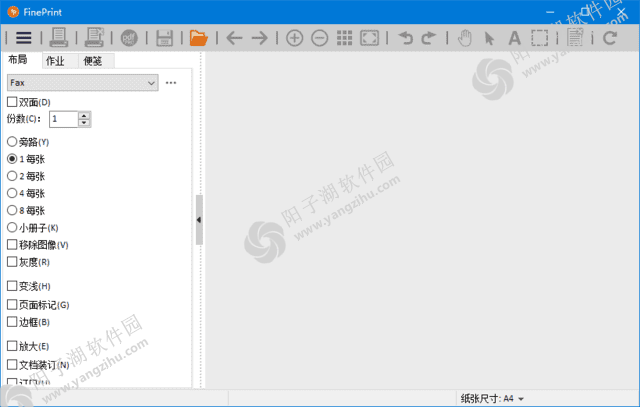640x407 pixels.
Task: Enable the 文档装订(N) checkbox
Action: pyautogui.click(x=12, y=365)
